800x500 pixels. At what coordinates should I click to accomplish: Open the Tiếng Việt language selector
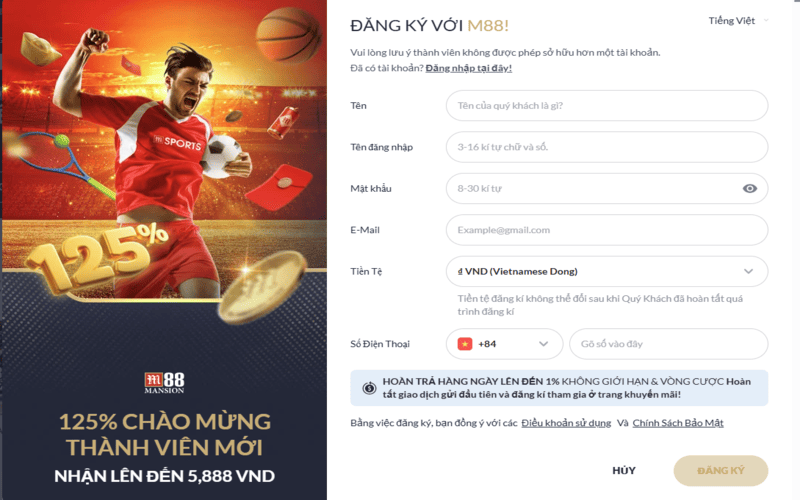click(x=738, y=21)
